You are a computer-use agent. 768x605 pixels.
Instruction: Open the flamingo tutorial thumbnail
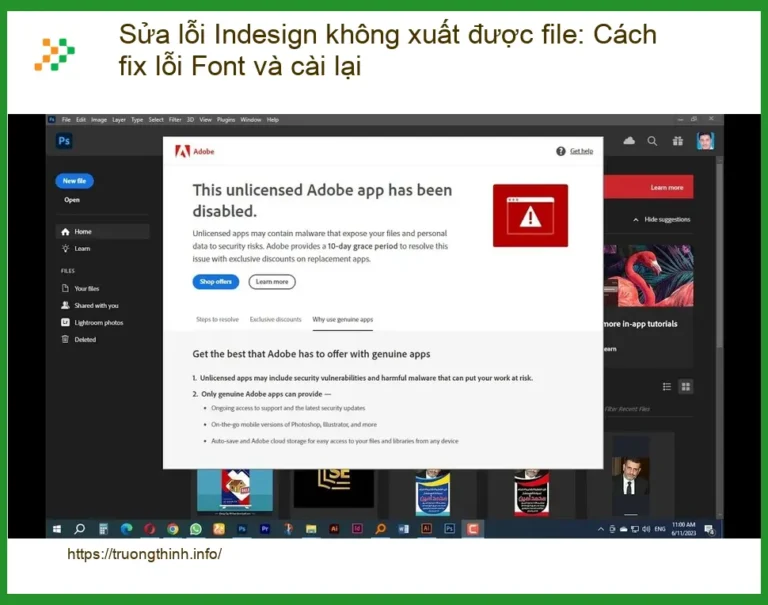[648, 276]
